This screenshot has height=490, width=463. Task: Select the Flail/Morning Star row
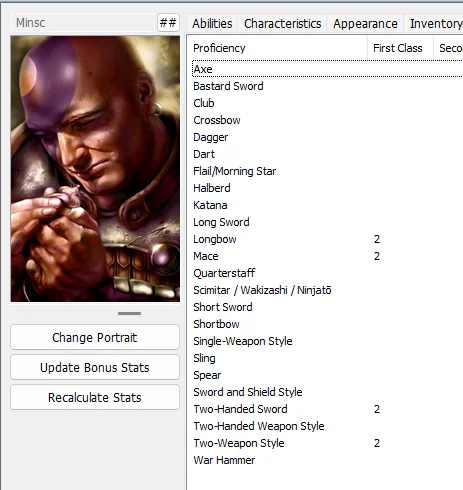tap(327, 171)
